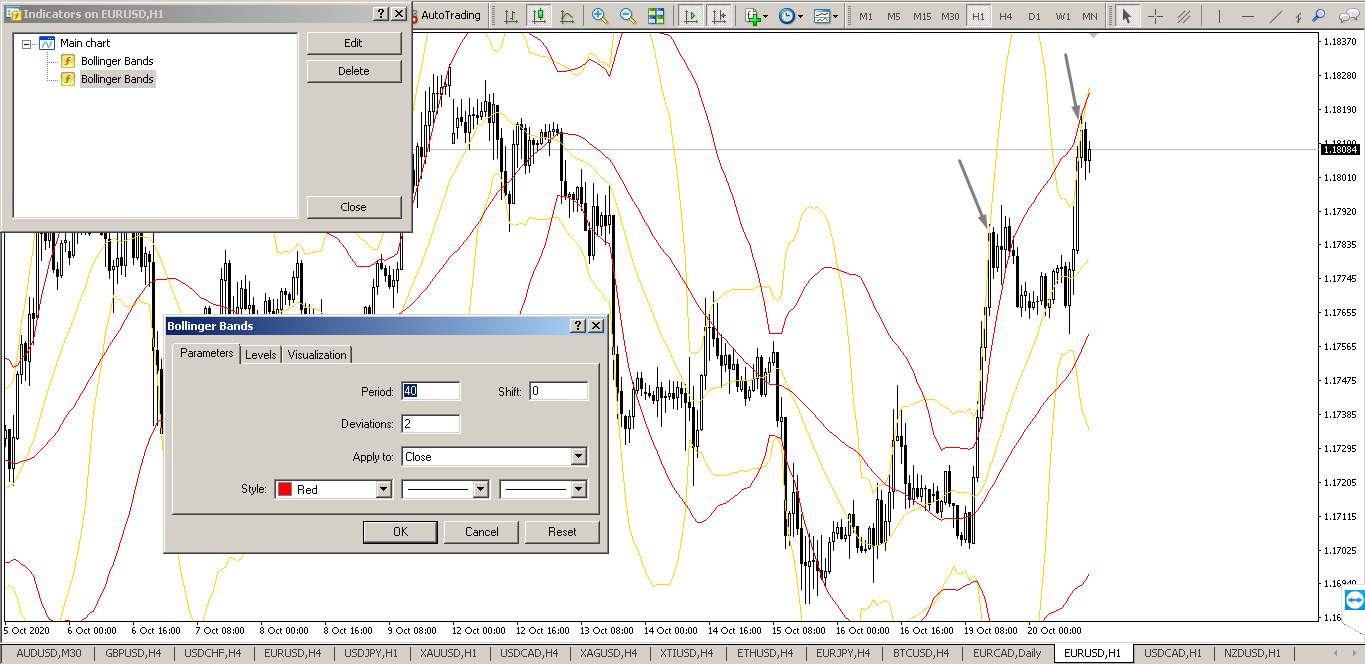Select the Parameters tab
Screen dimensions: 1365x664
(x=207, y=353)
